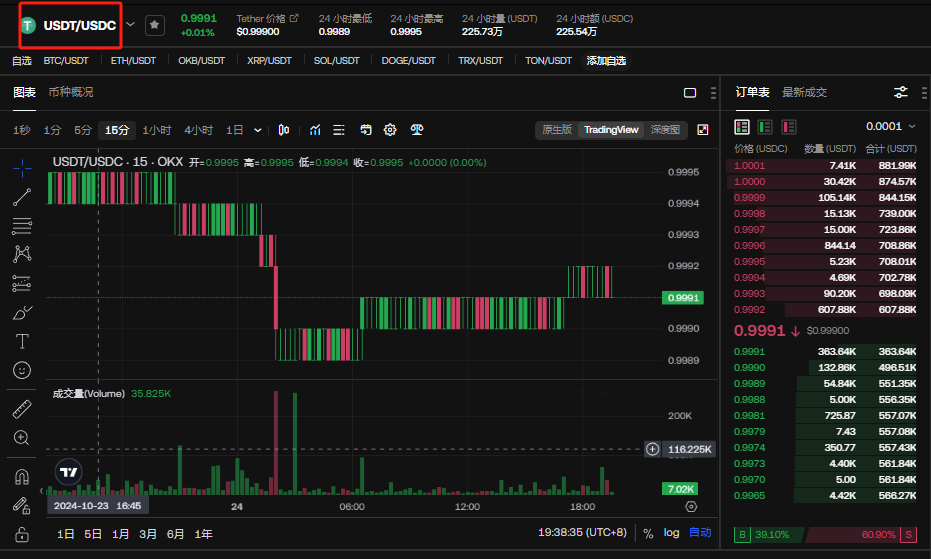This screenshot has height=559, width=931.
Task: Open the 0.0001 price precision dropdown
Action: pos(891,127)
